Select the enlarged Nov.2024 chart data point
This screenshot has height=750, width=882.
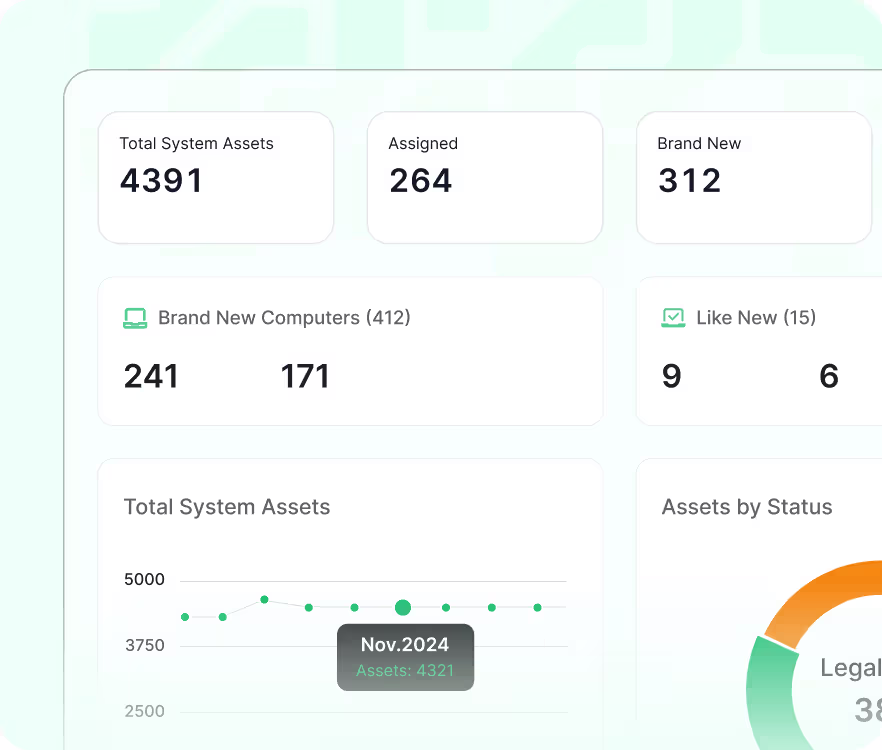click(403, 607)
